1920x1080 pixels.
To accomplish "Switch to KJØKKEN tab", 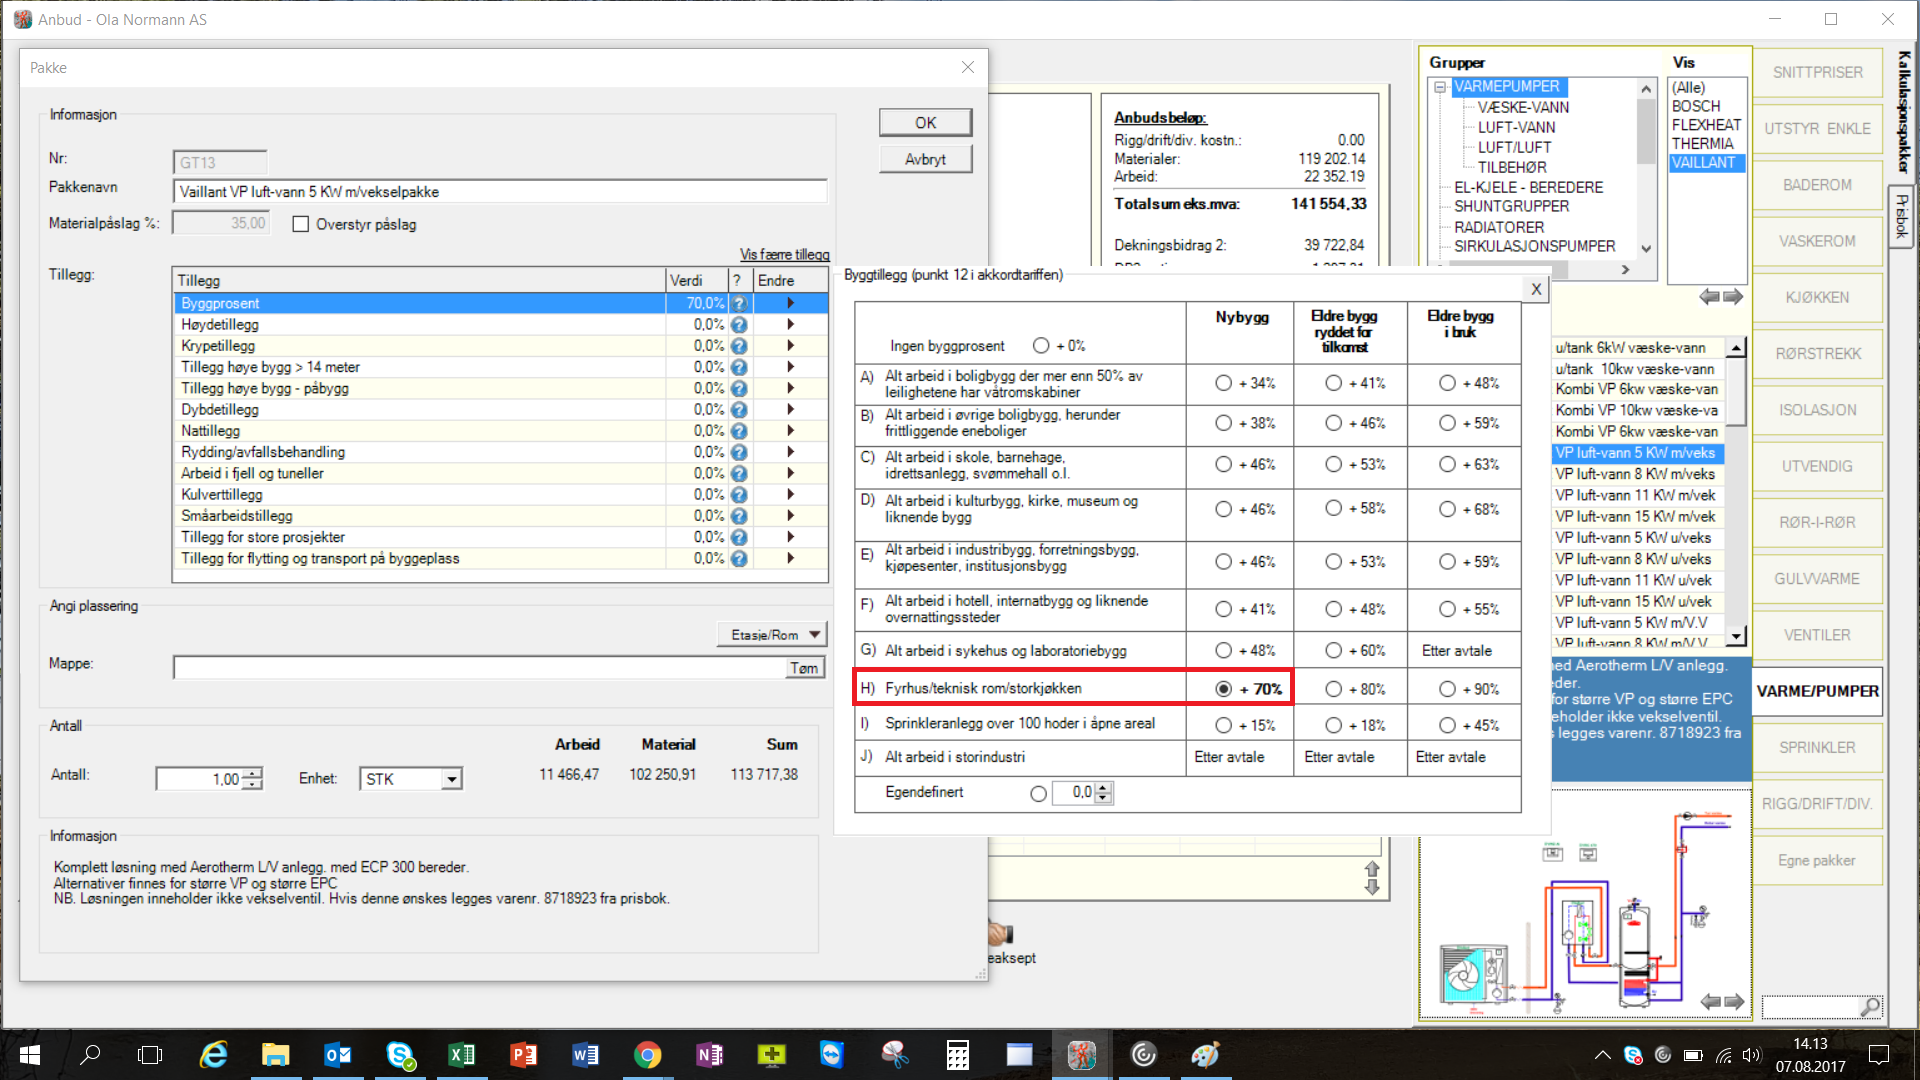I will [1817, 298].
